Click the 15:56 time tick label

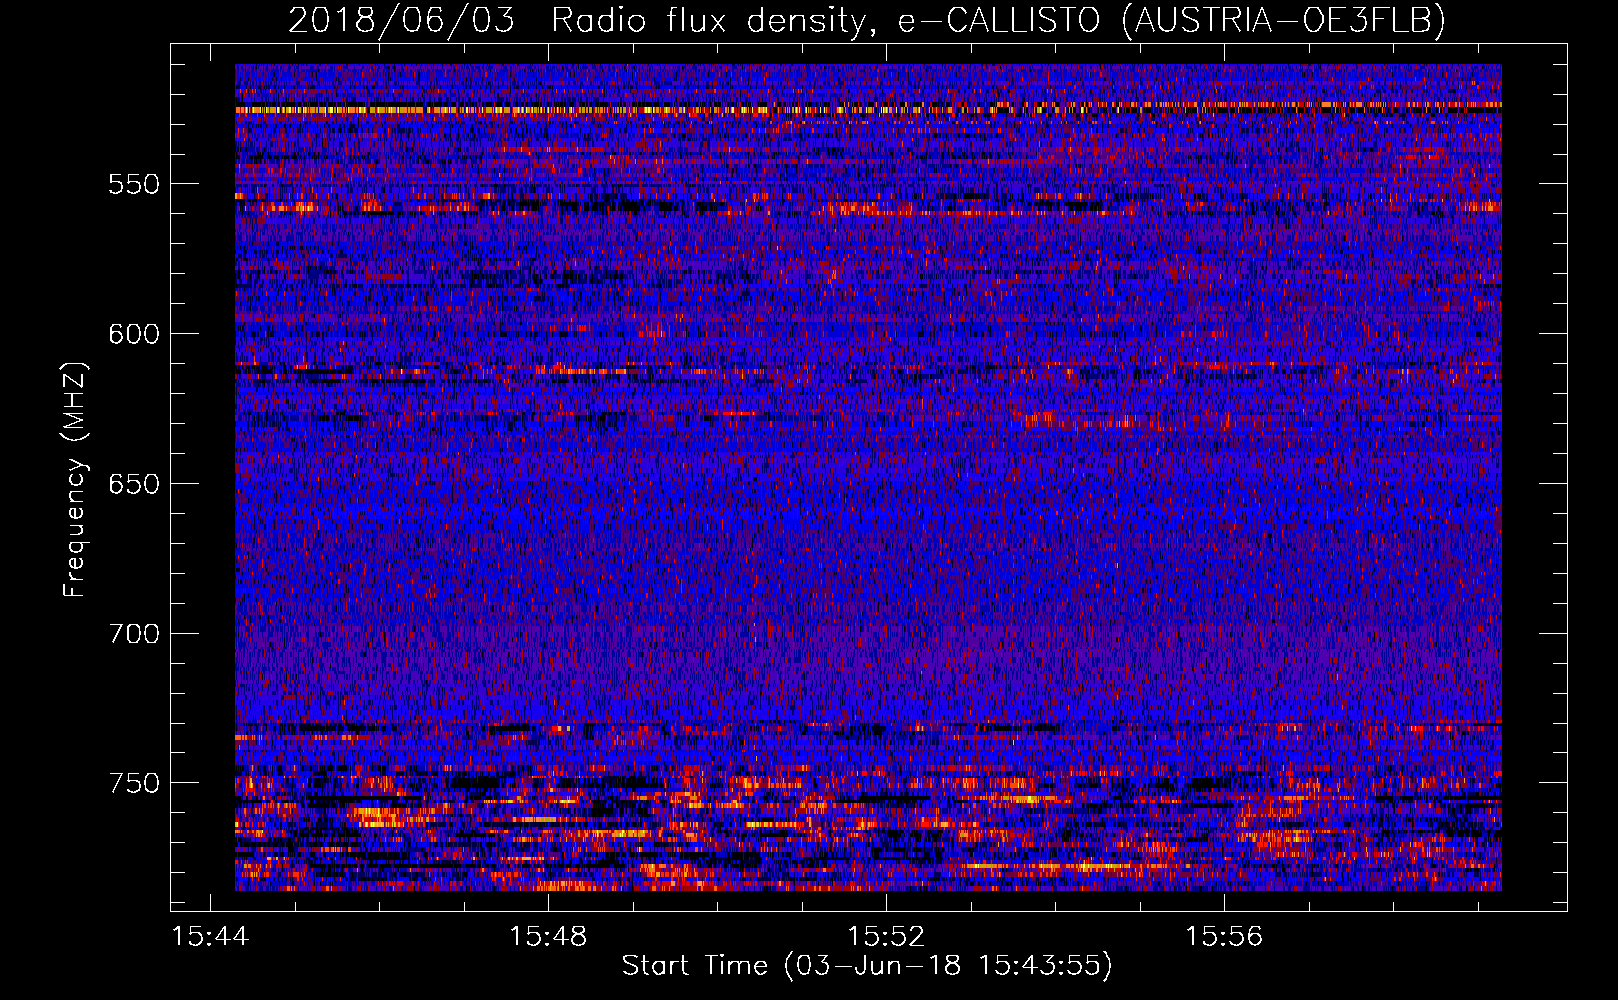[1224, 937]
